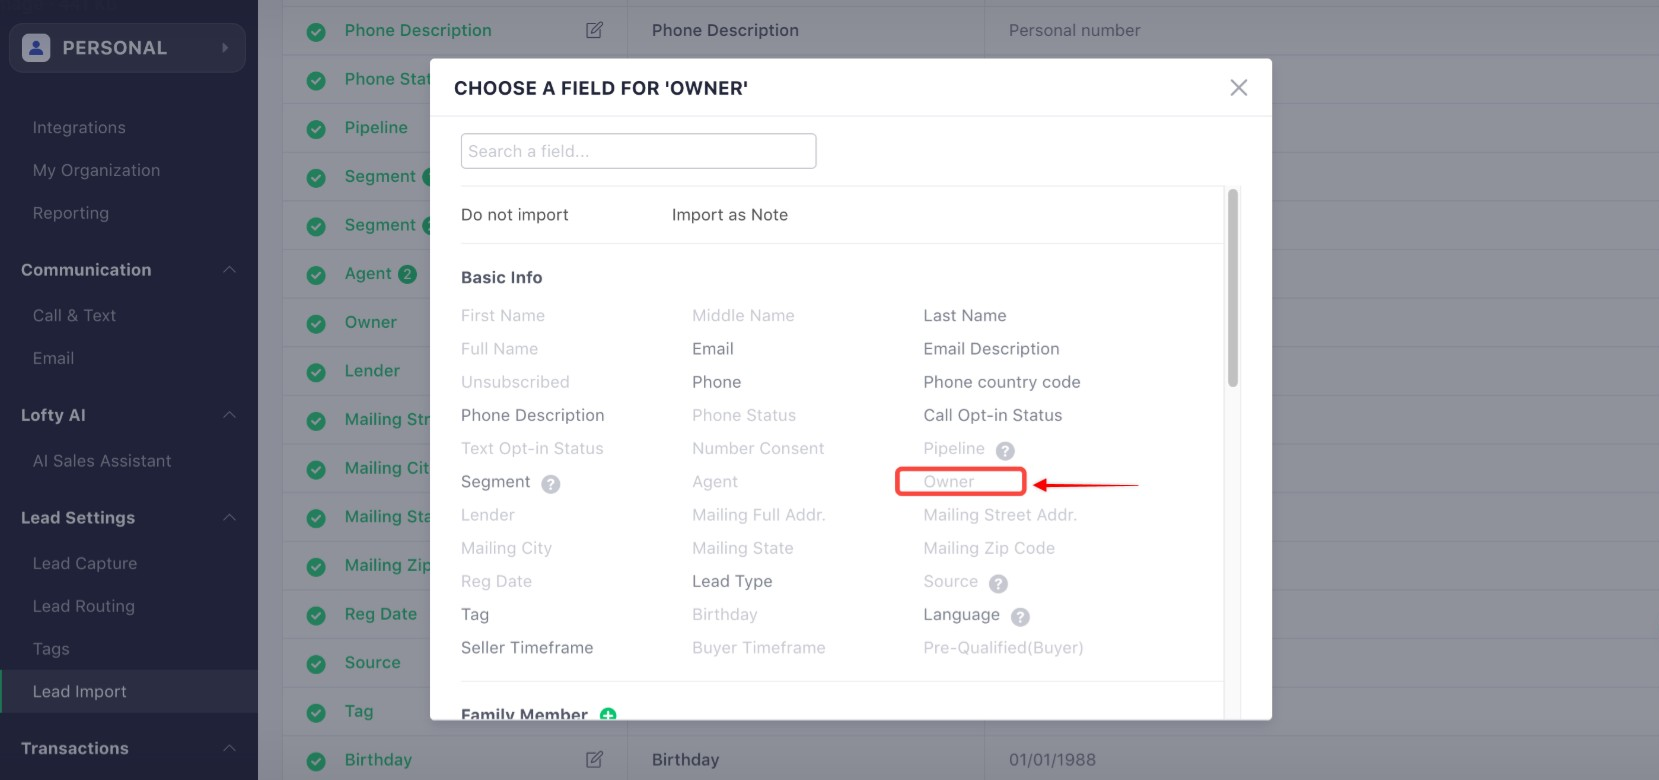
Task: Toggle green check on Reg Date row
Action: [316, 615]
